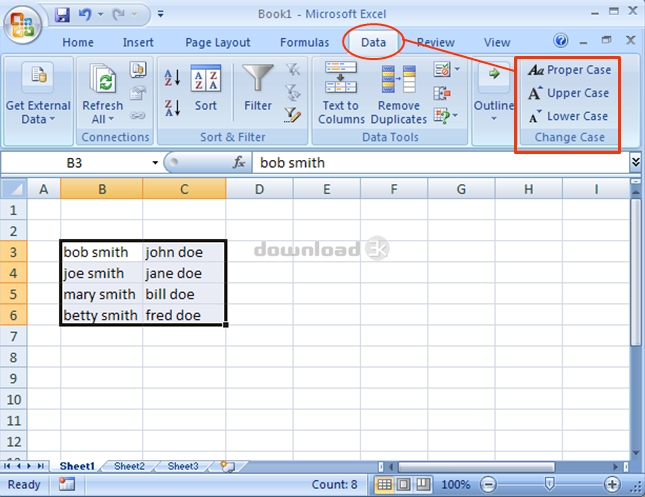This screenshot has width=645, height=497.
Task: Jump to first sheet navigation arrow
Action: click(x=7, y=466)
